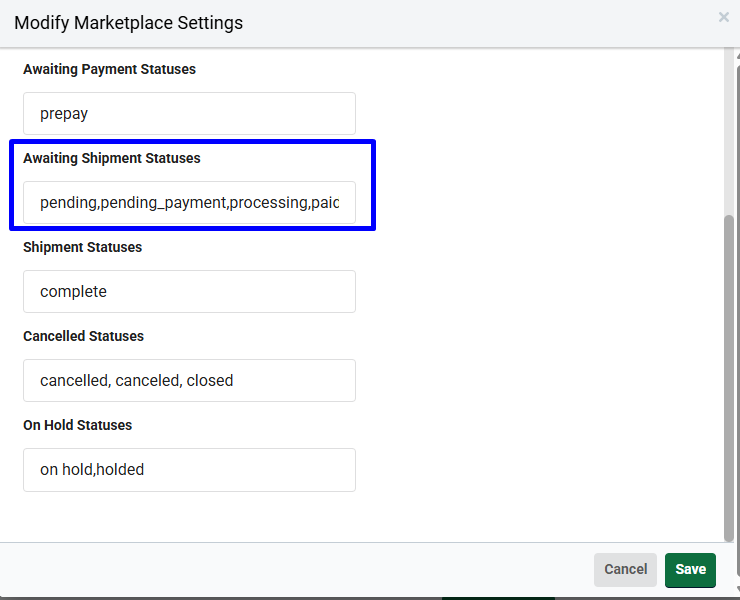Viewport: 740px width, 600px height.
Task: Close the Modify Marketplace Settings dialog
Action: [x=723, y=17]
